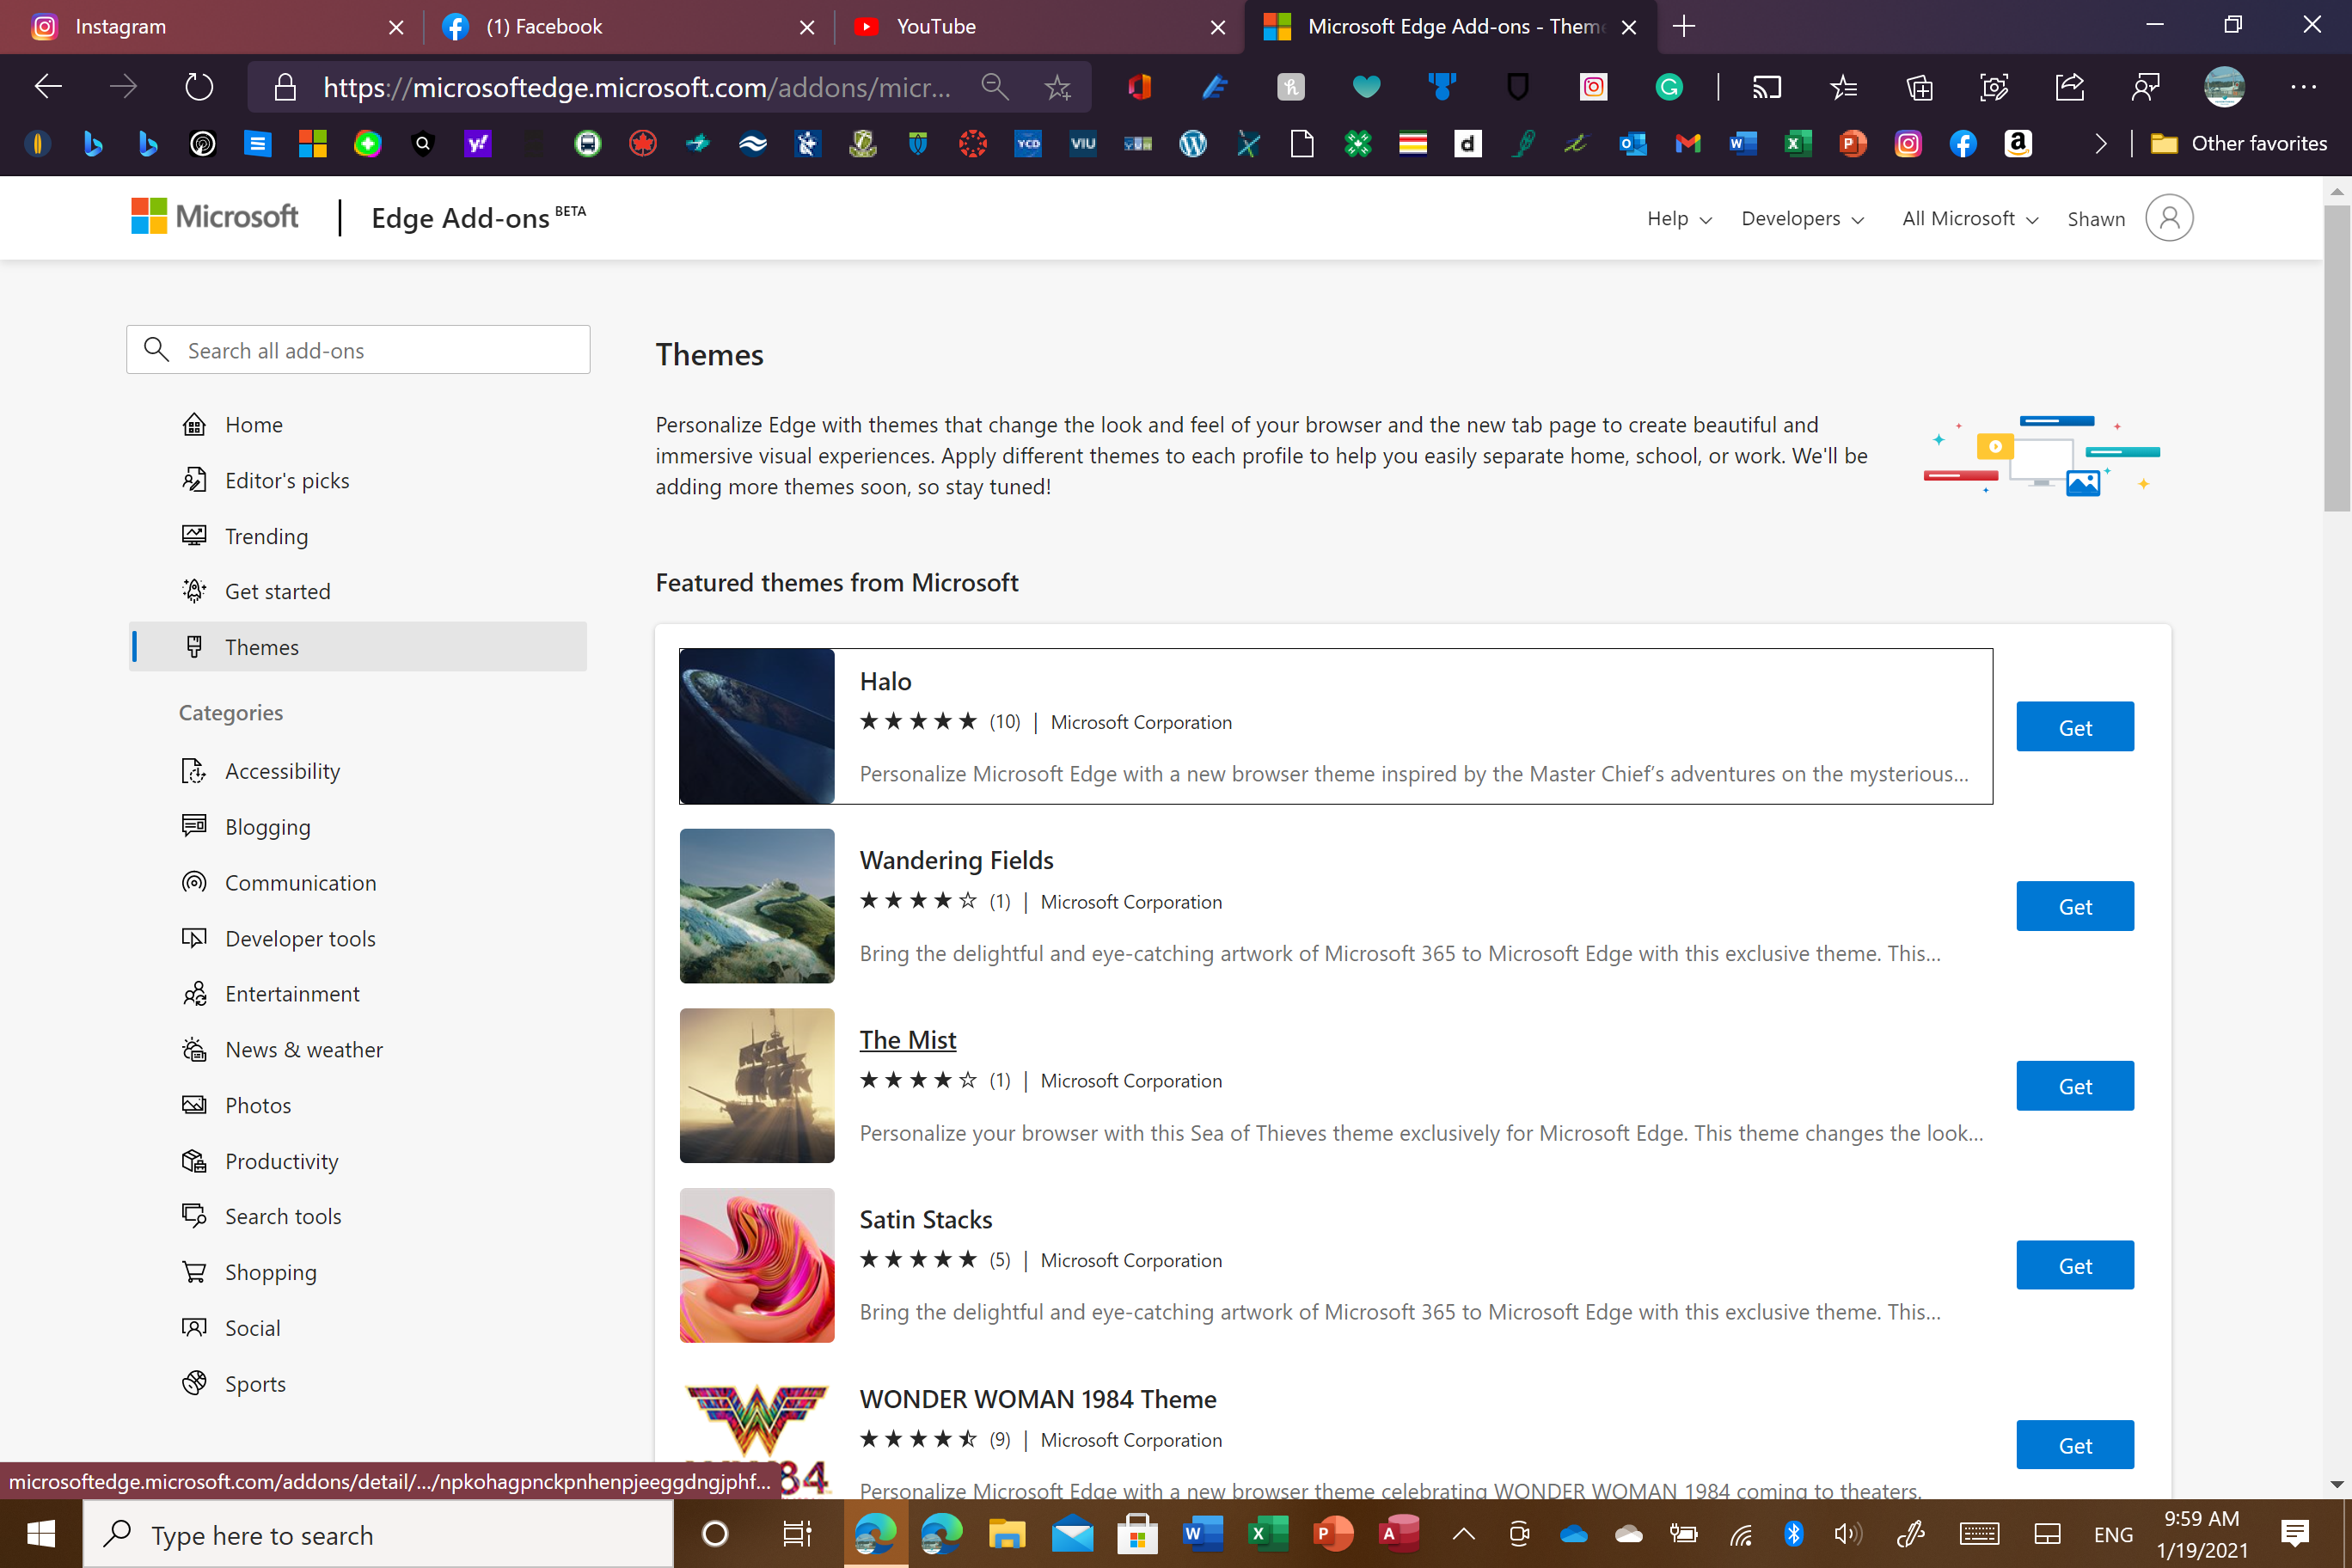The image size is (2352, 1568).
Task: Click the Cast media icon
Action: [x=1766, y=87]
